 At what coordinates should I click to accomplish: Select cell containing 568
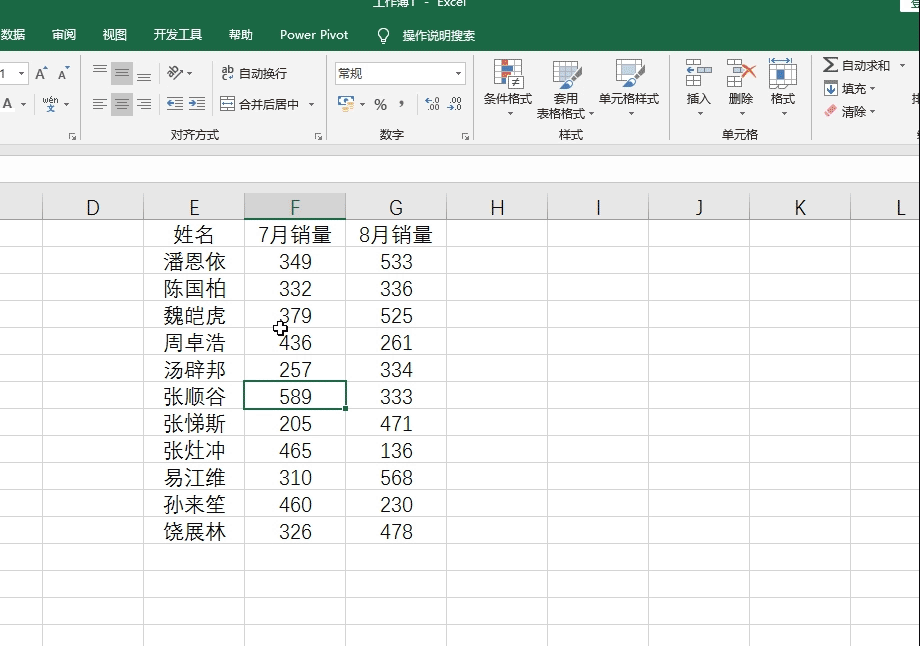(x=396, y=477)
